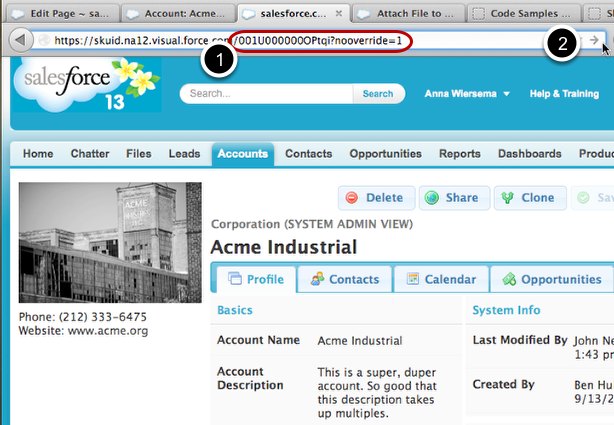Go to the Chatter navigation tab
This screenshot has width=614, height=425.
coord(90,154)
